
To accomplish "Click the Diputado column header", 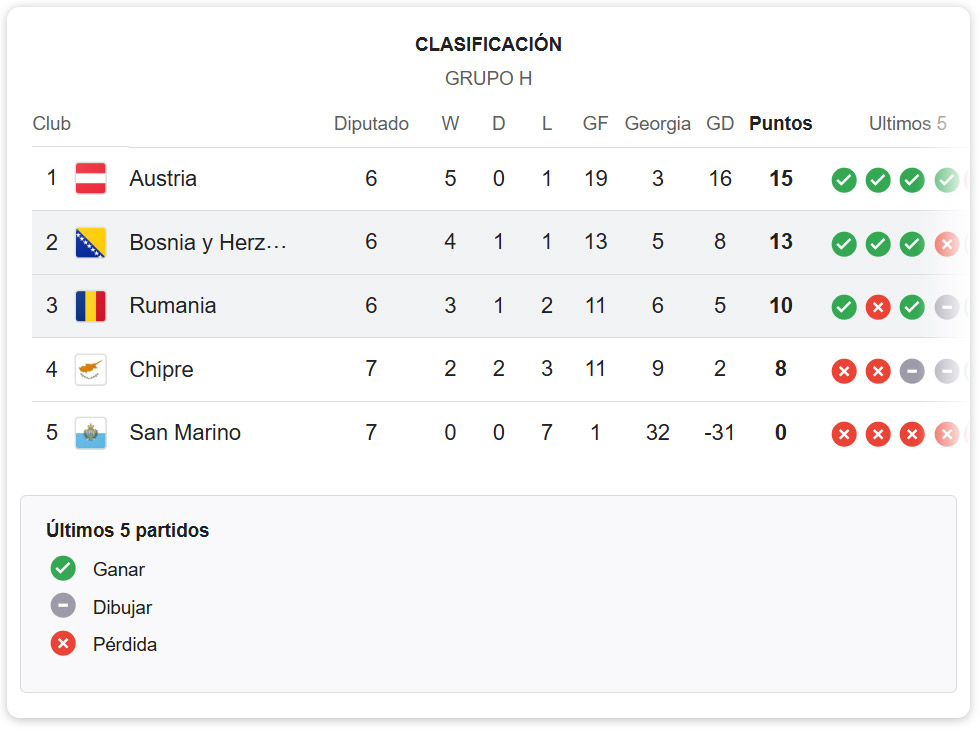I will (x=371, y=124).
